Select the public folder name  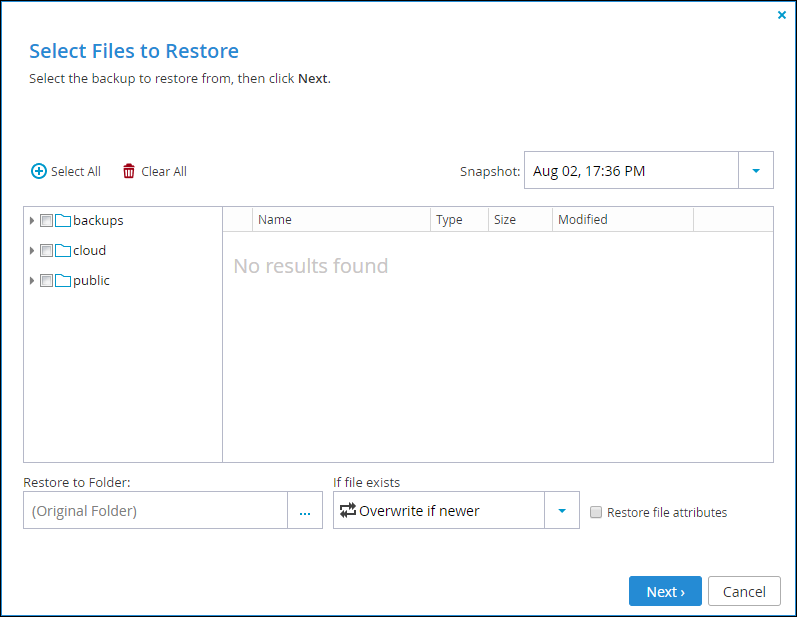[91, 281]
